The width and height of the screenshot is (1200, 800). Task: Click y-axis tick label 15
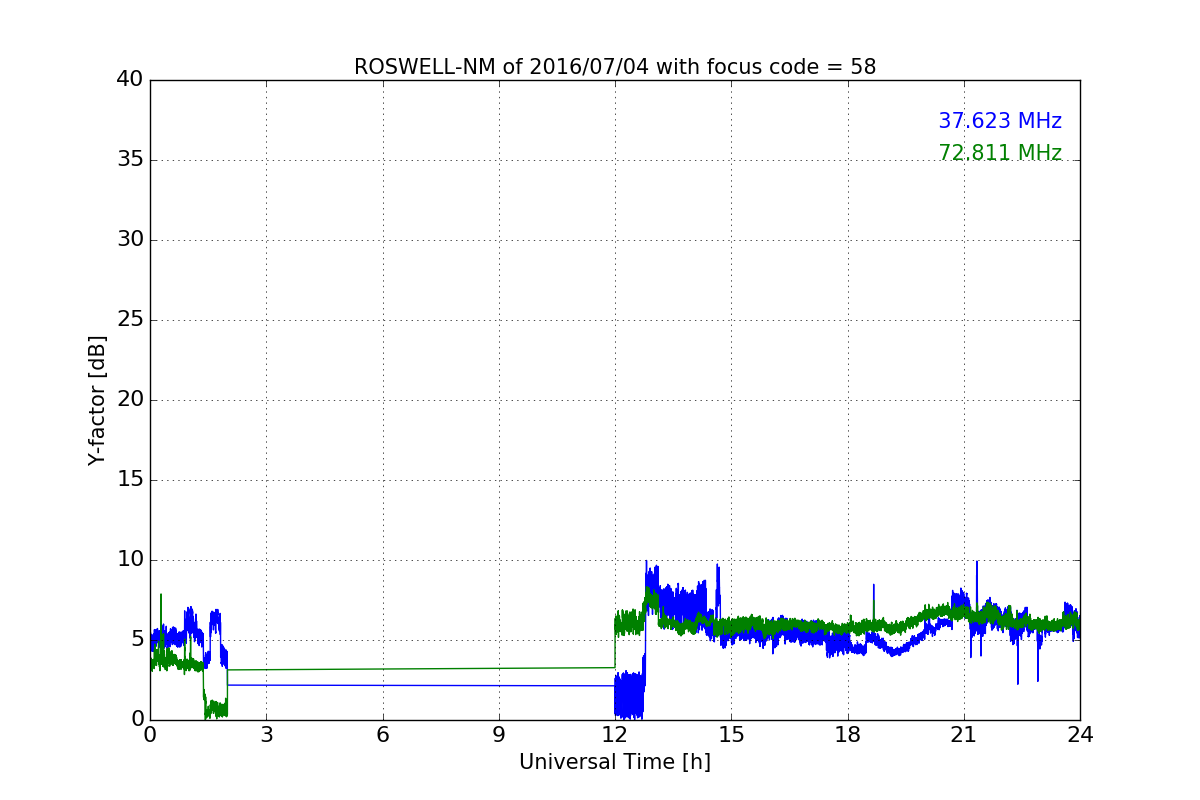tap(130, 480)
